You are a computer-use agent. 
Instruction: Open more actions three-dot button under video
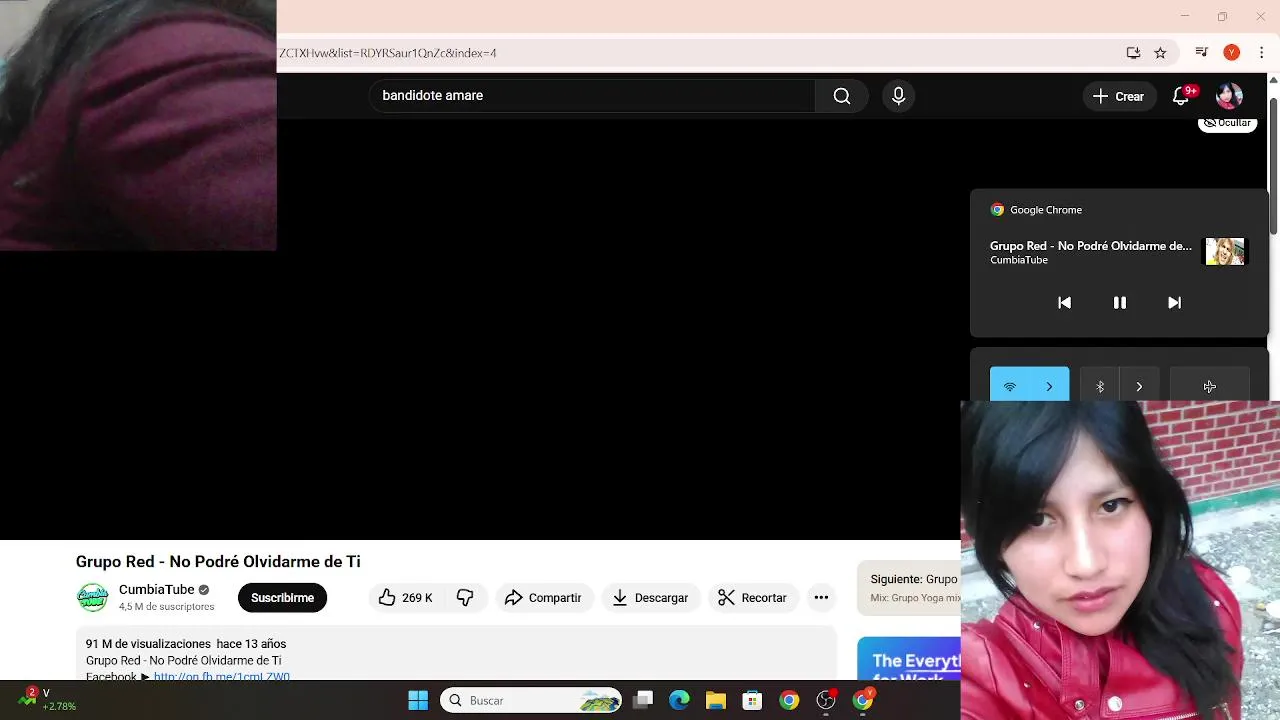(821, 598)
